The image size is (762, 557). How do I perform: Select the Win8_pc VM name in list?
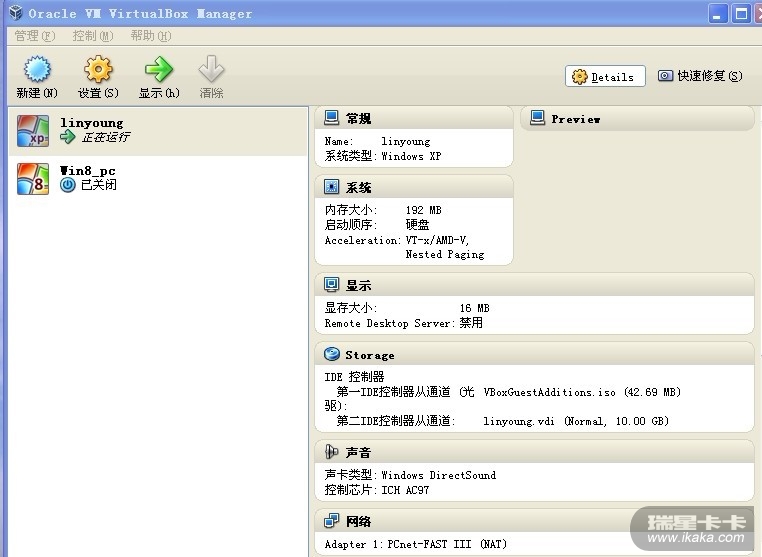coord(87,171)
